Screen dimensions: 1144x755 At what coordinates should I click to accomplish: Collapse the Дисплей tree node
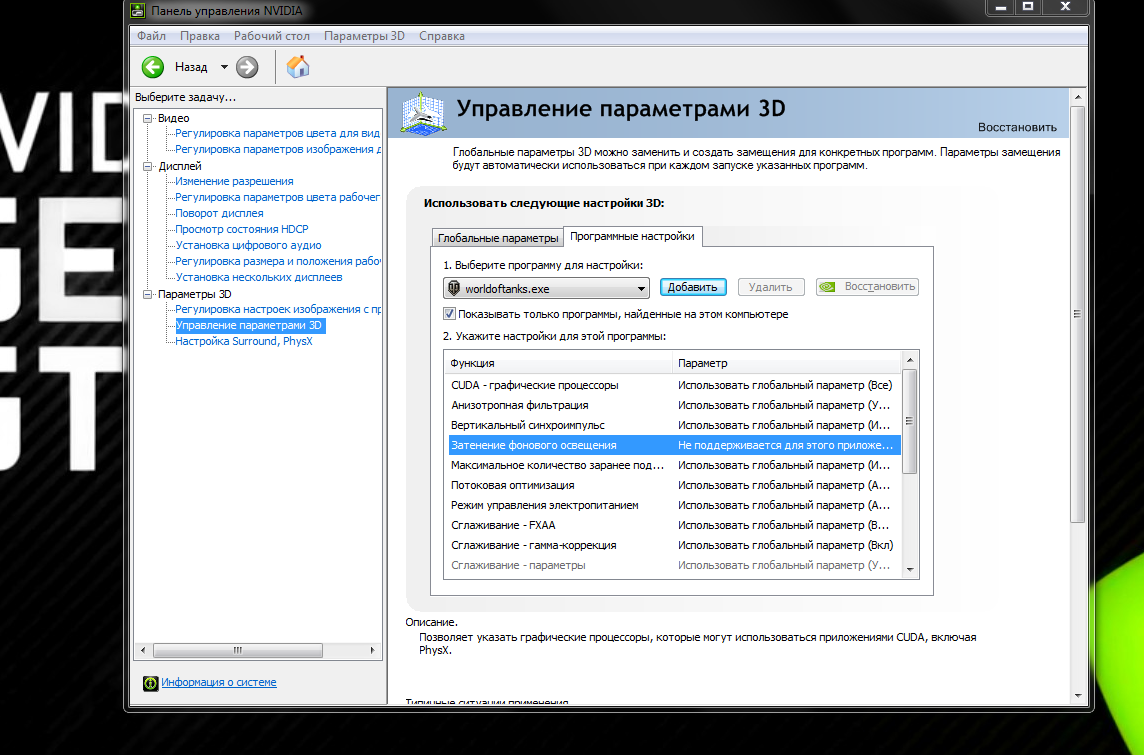pyautogui.click(x=147, y=166)
